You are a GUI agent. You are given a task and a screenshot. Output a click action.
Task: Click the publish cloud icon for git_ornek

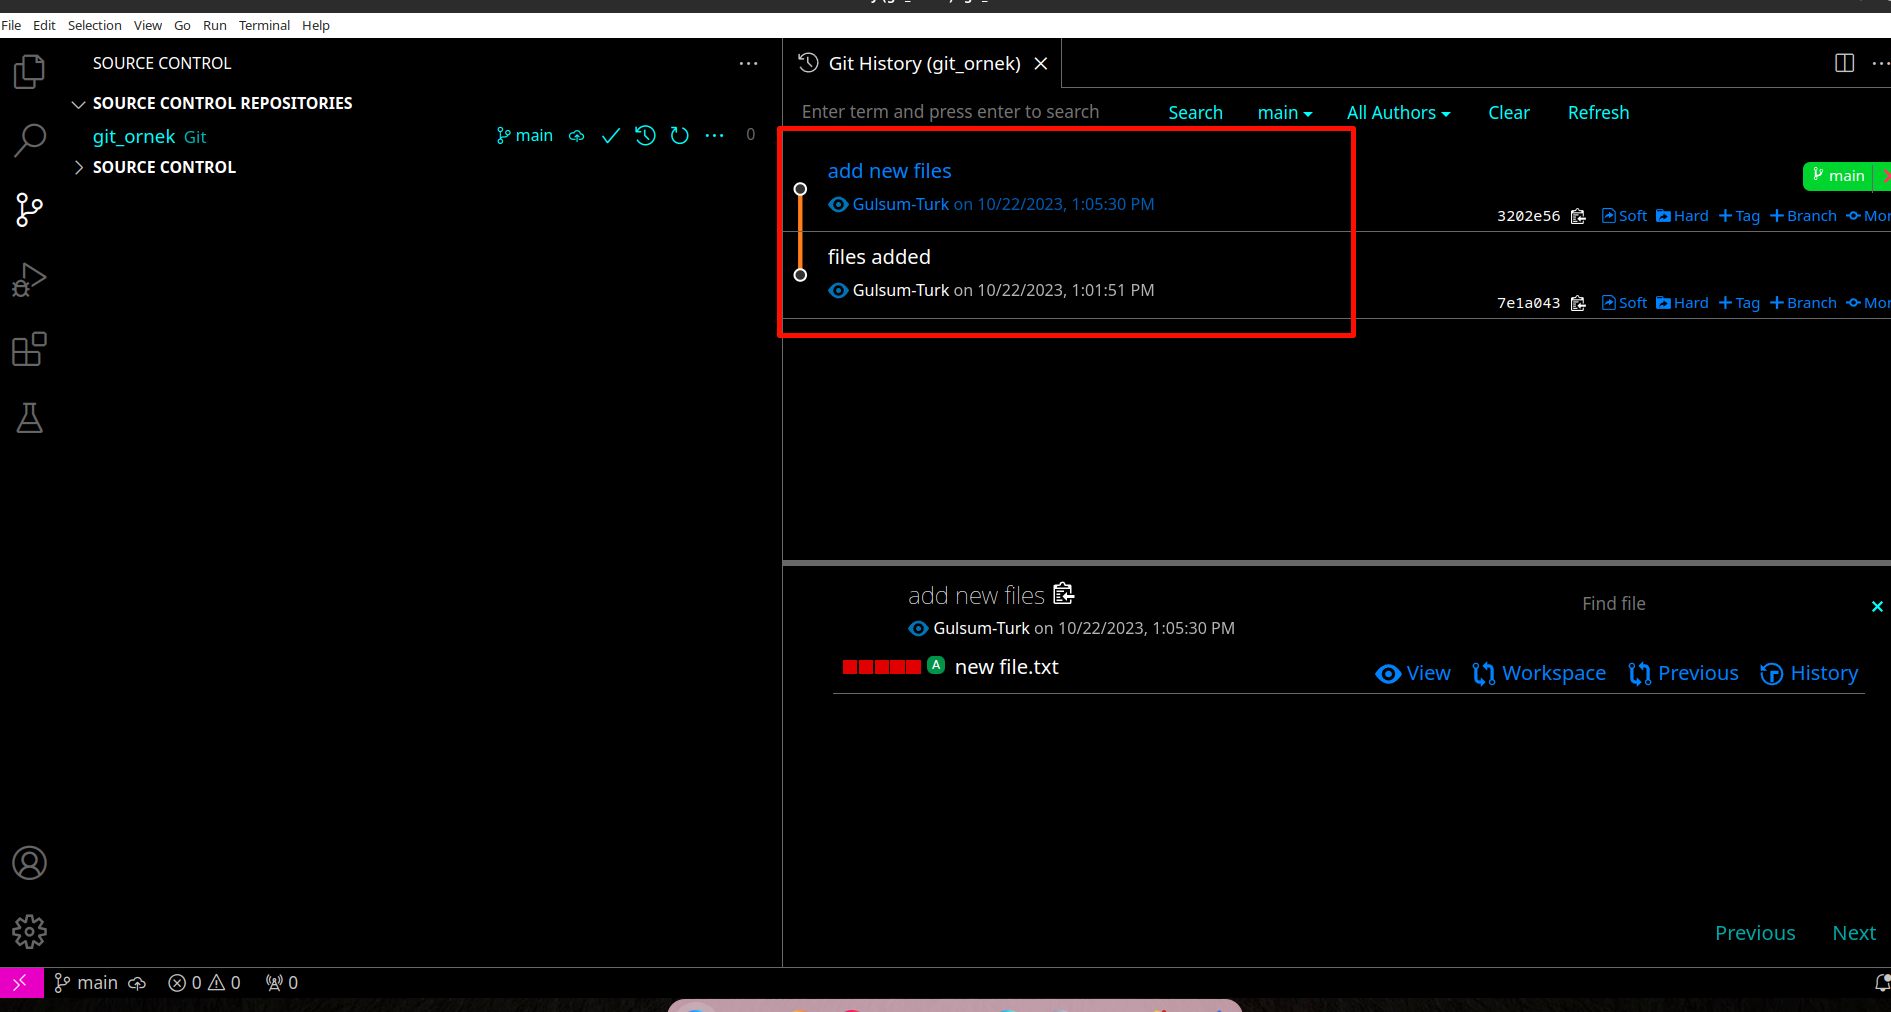(x=577, y=136)
